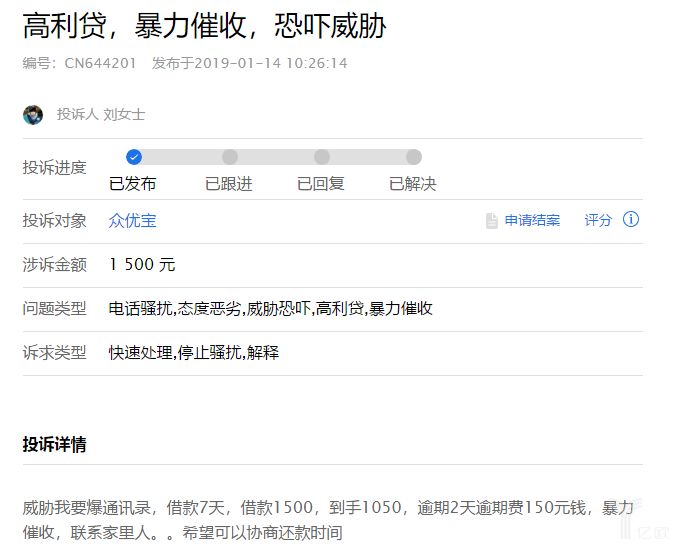Click the issue type tags starting with 电话骚扰
Viewport: 679px width, 549px height.
click(270, 309)
